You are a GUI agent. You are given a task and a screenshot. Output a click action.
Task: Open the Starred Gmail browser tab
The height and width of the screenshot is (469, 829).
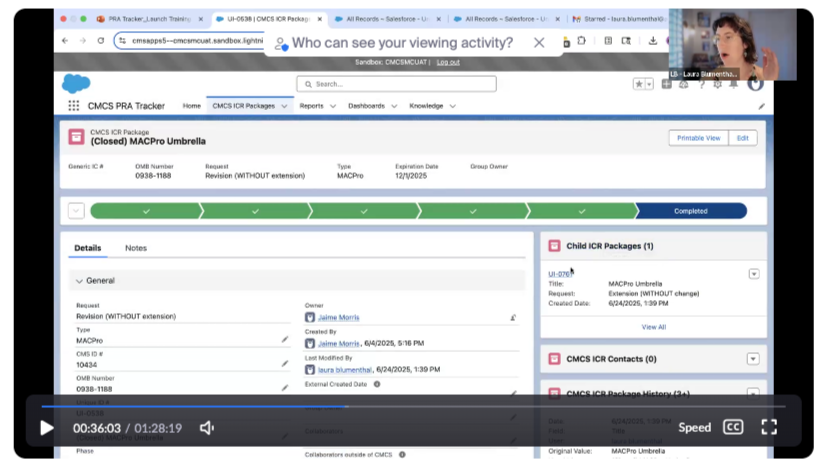[x=619, y=19]
